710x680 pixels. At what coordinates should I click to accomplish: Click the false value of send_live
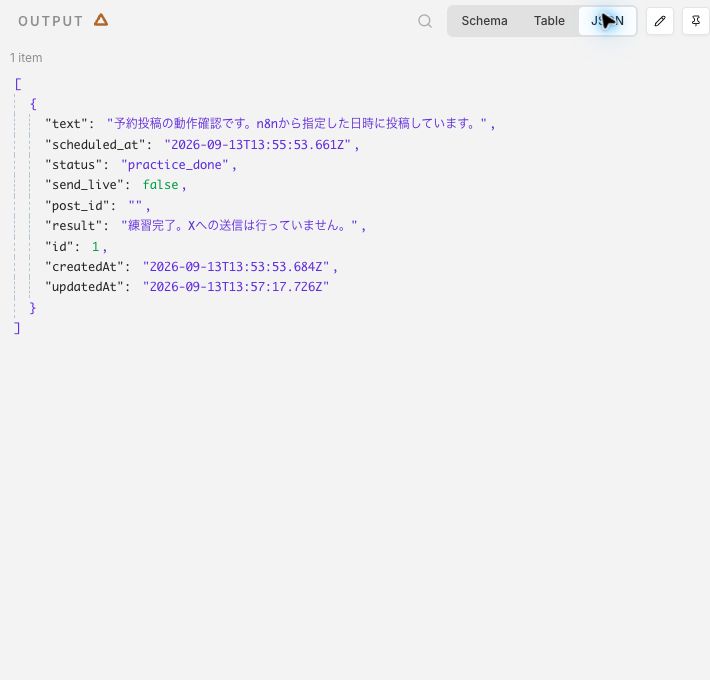pos(160,185)
